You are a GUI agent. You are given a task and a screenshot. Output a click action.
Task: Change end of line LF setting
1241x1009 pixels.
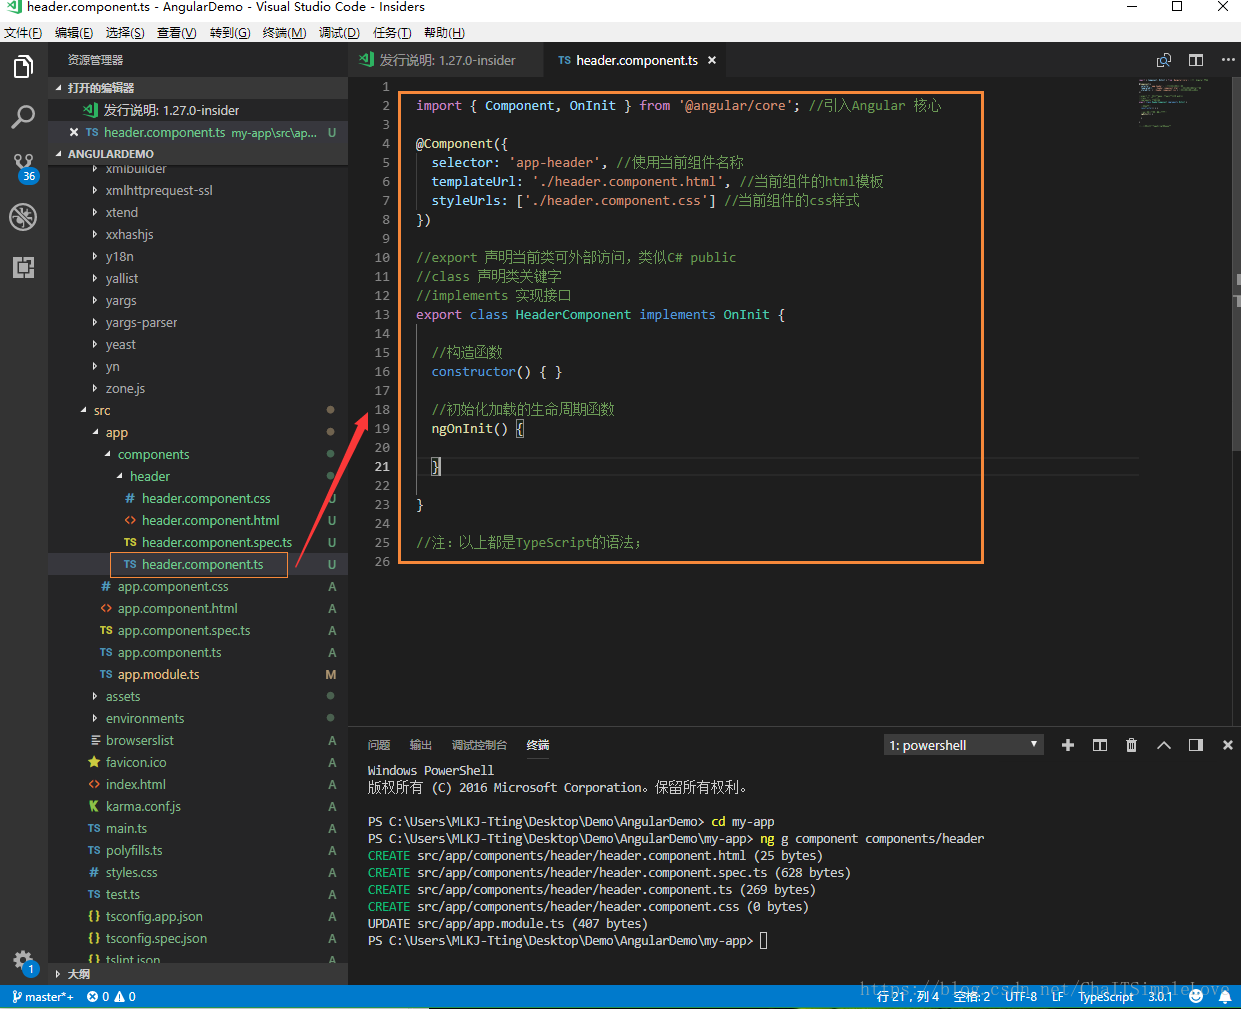1058,997
